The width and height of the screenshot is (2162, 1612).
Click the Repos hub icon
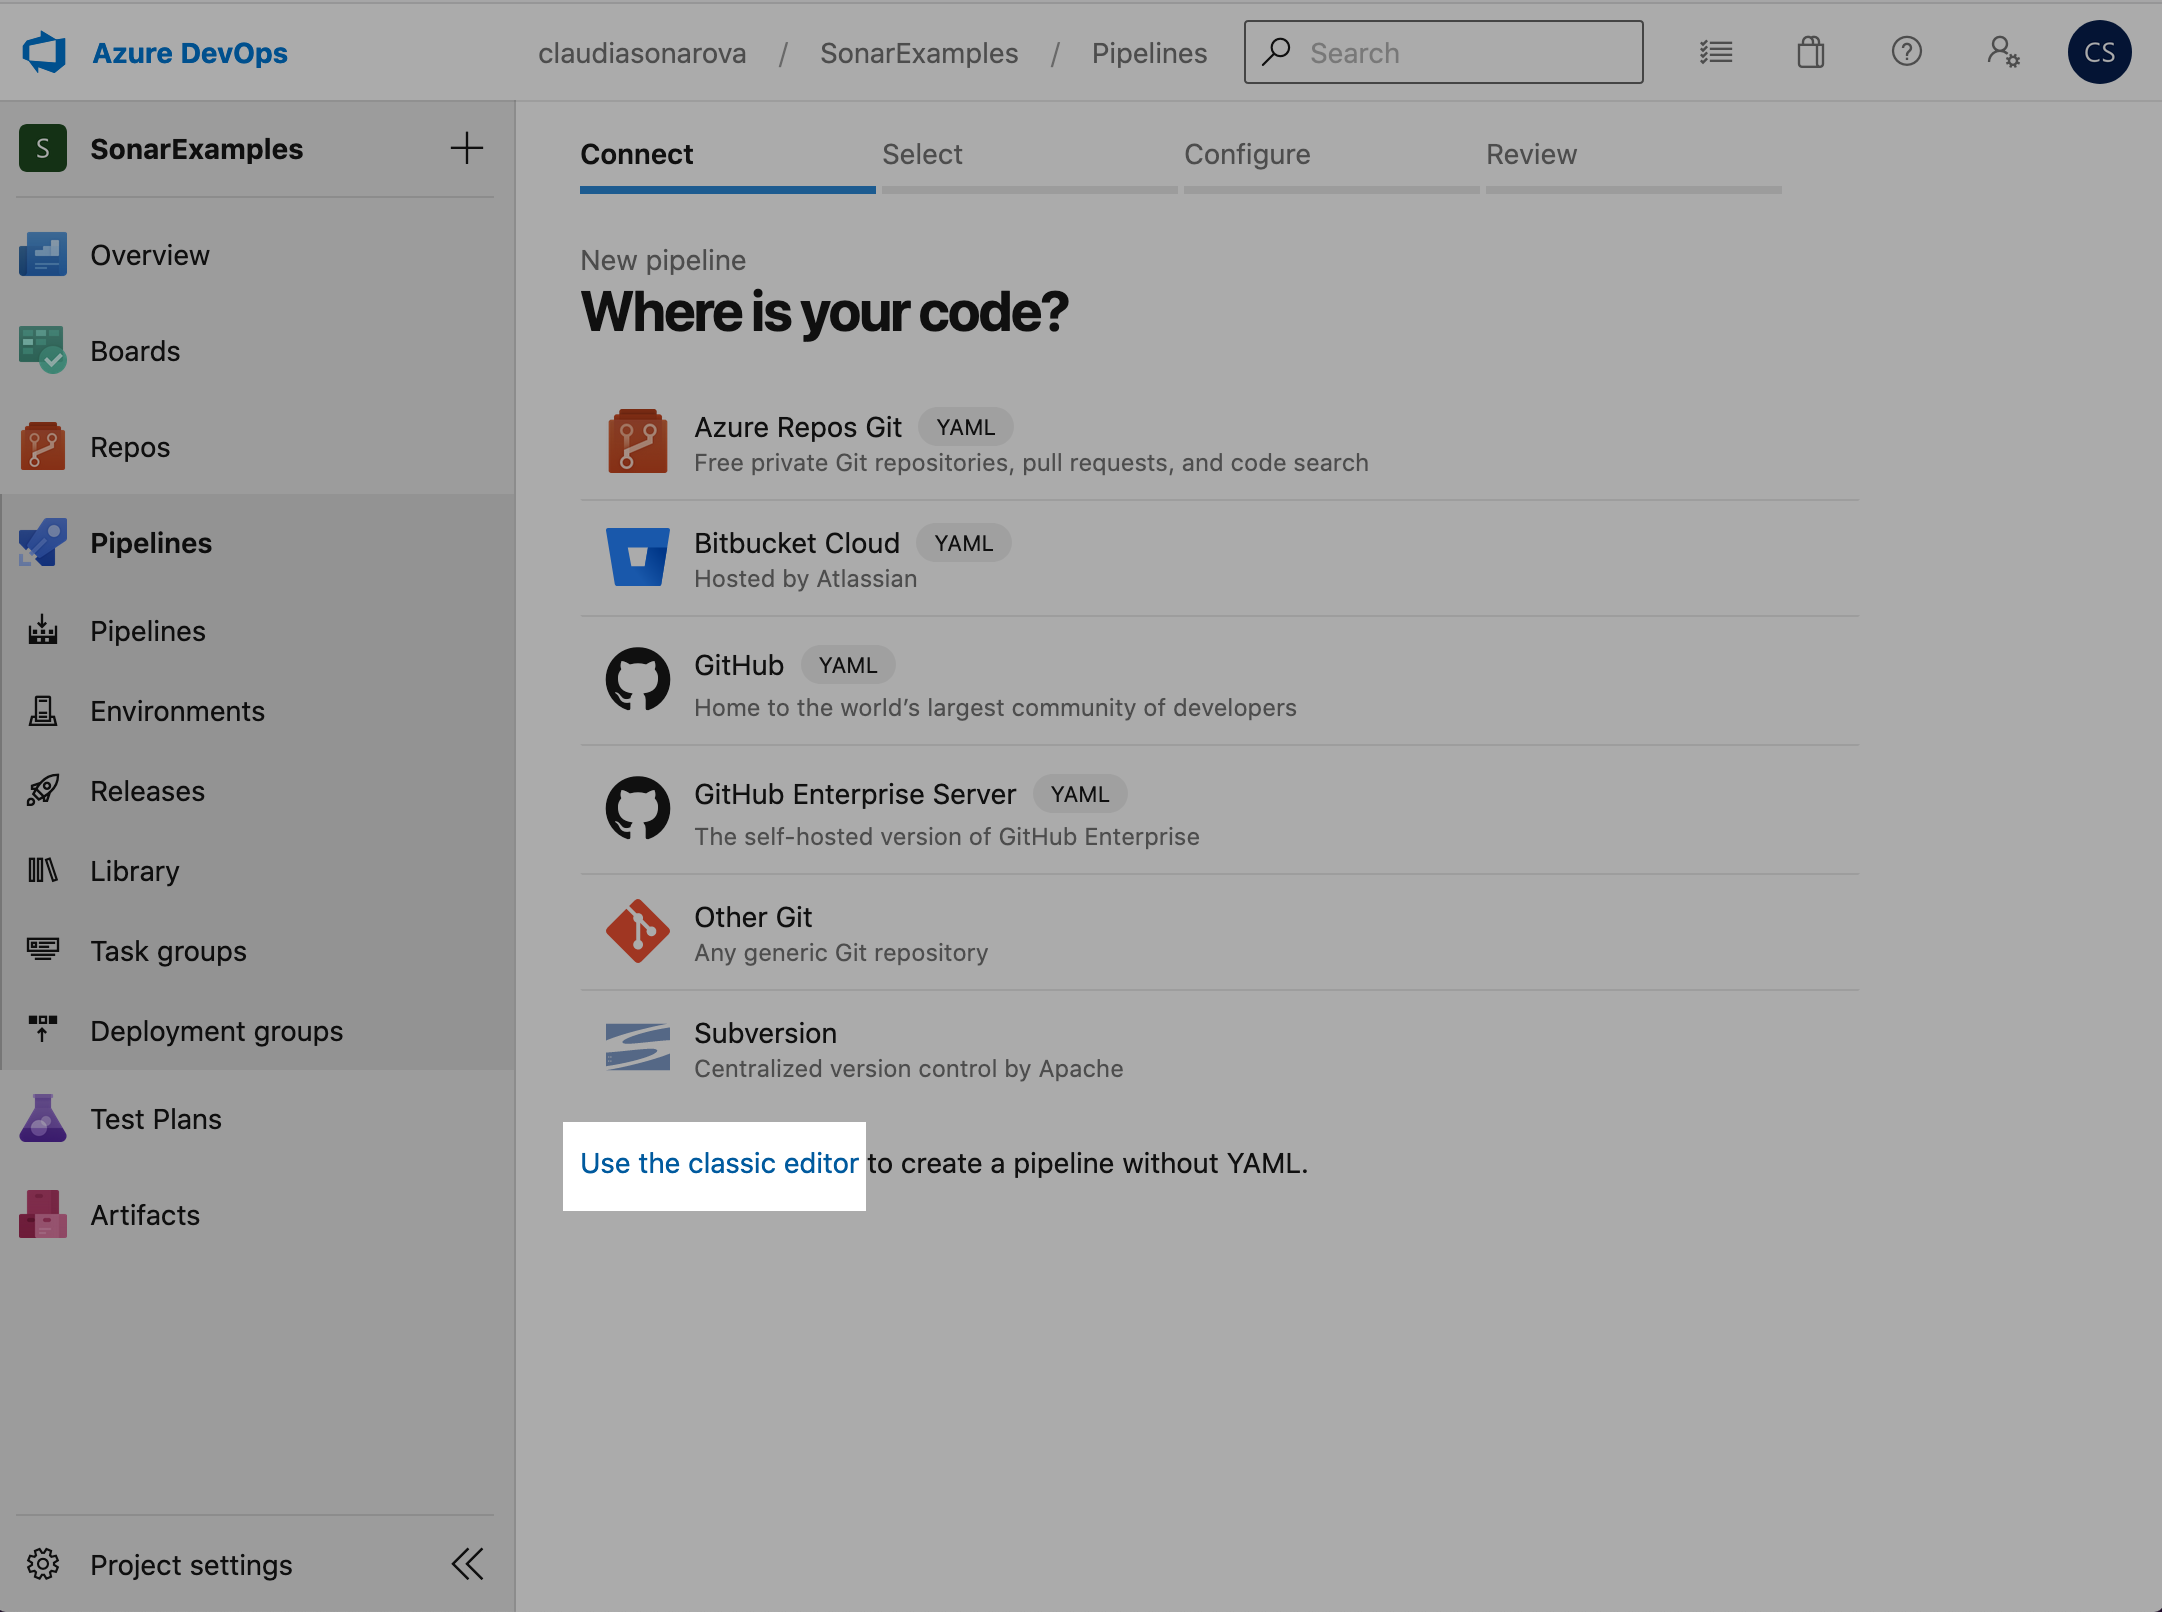click(x=43, y=447)
